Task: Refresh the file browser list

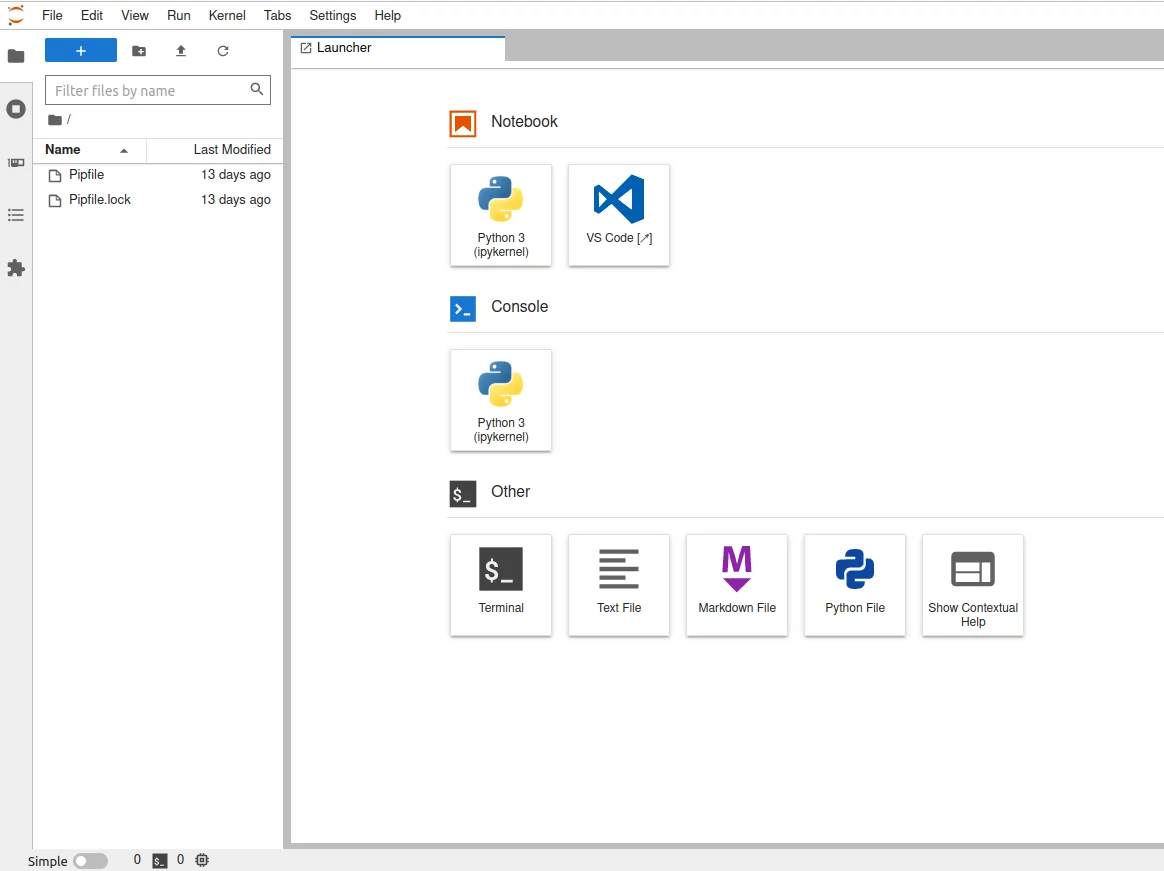Action: [x=223, y=51]
